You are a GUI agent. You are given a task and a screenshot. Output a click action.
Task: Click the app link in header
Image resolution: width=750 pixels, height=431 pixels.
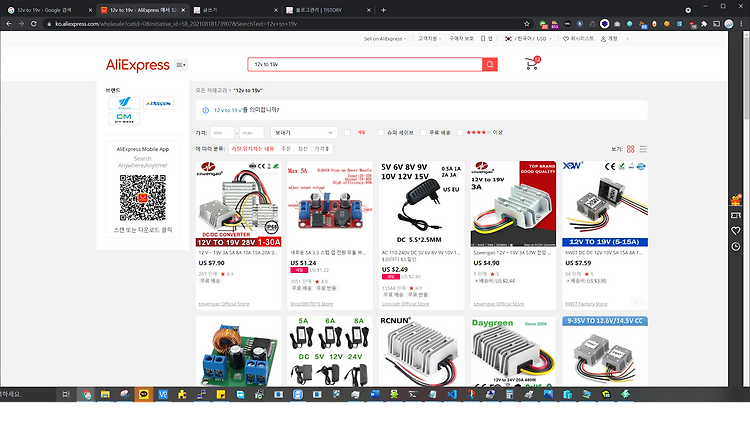pyautogui.click(x=487, y=39)
